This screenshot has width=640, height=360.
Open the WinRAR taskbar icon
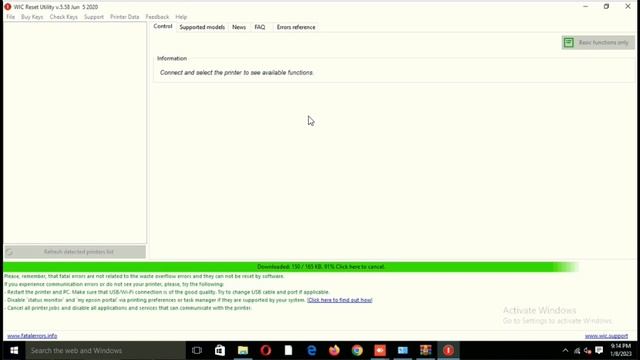pos(426,351)
